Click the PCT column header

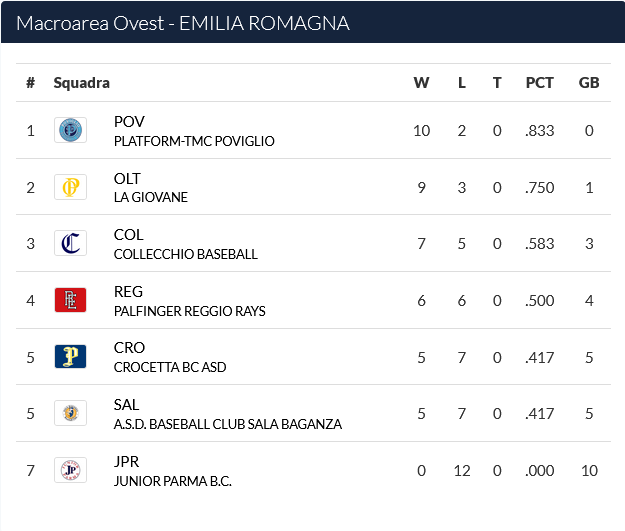539,83
